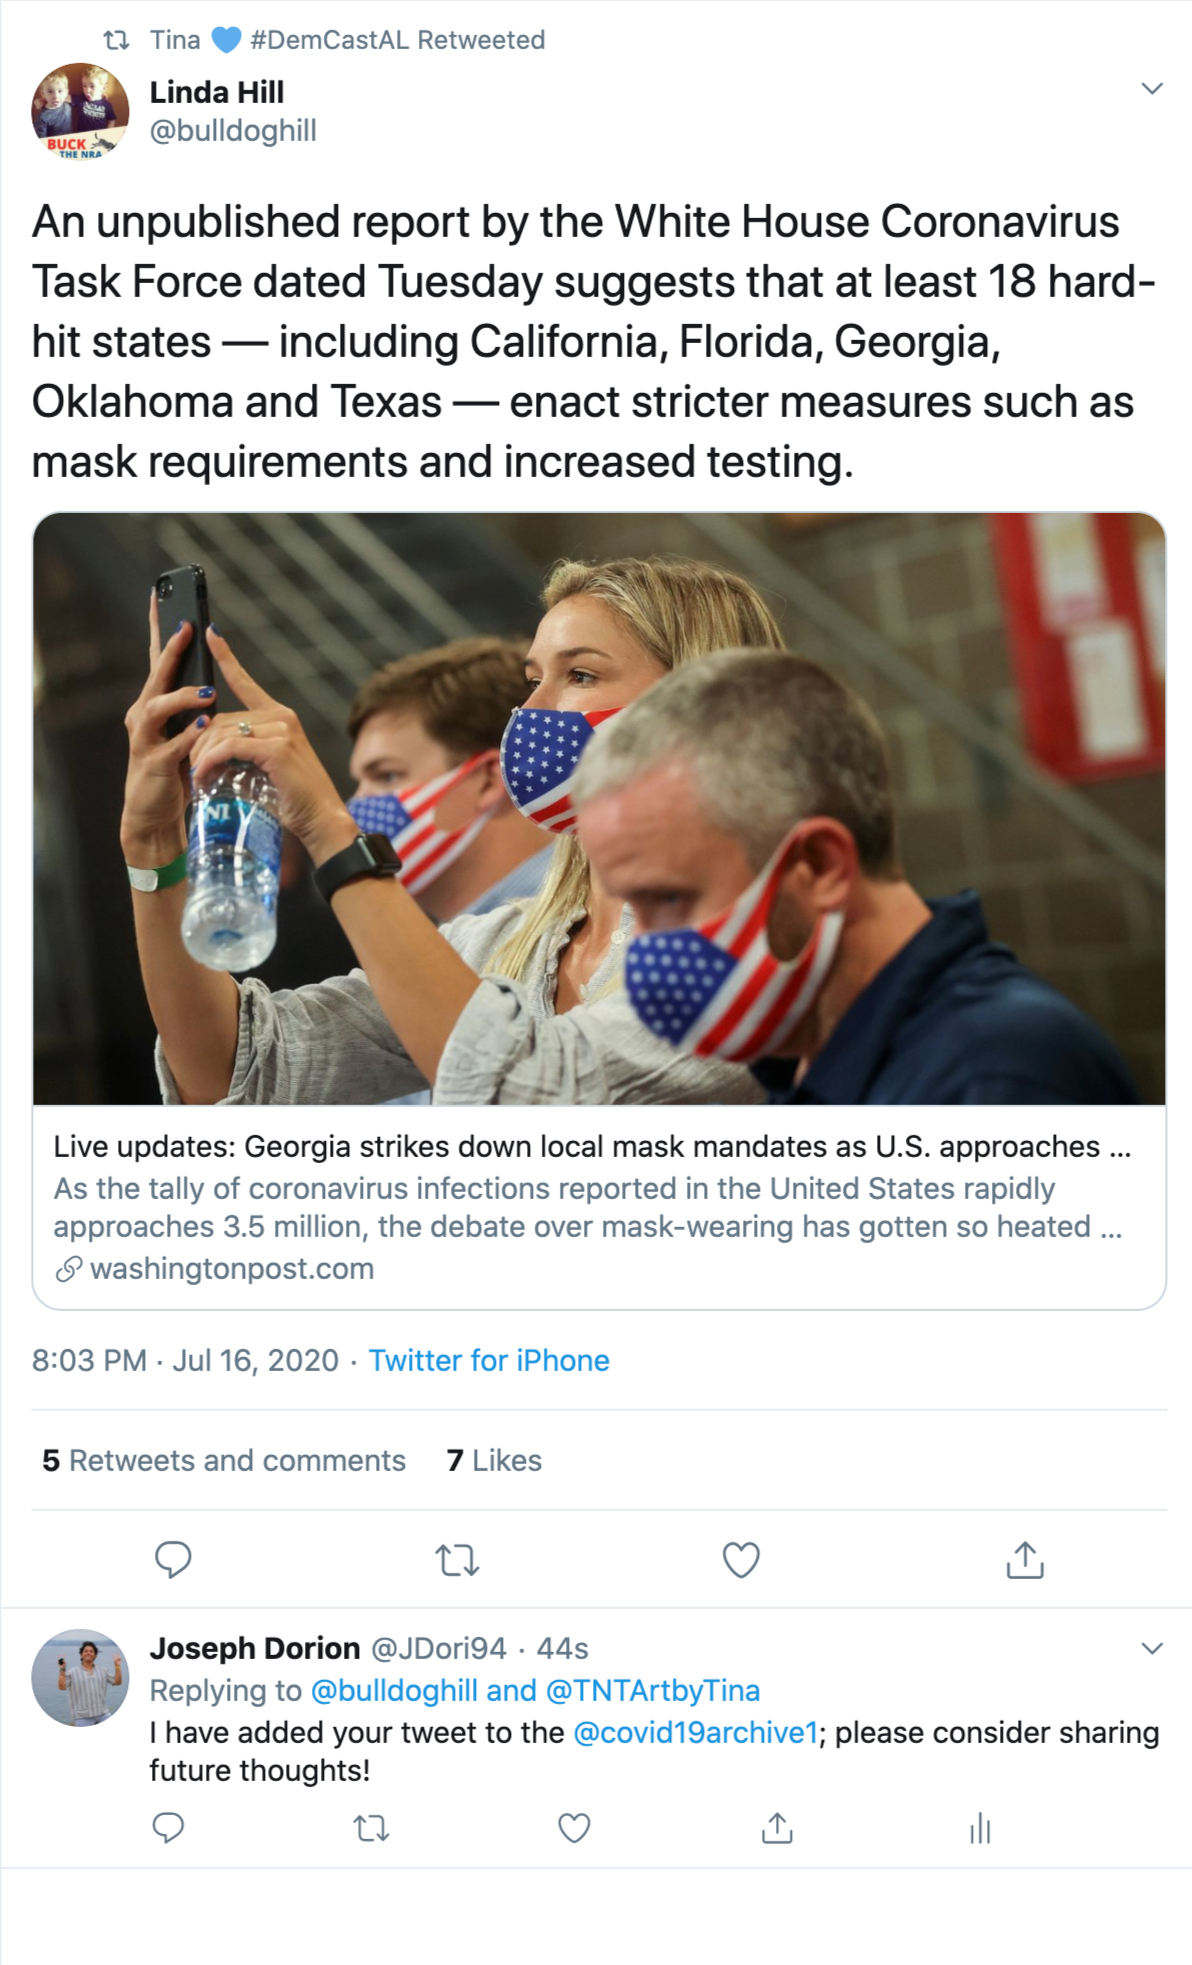Reply to Joseph Dorion's comment
Image resolution: width=1192 pixels, height=1965 pixels.
tap(168, 1828)
